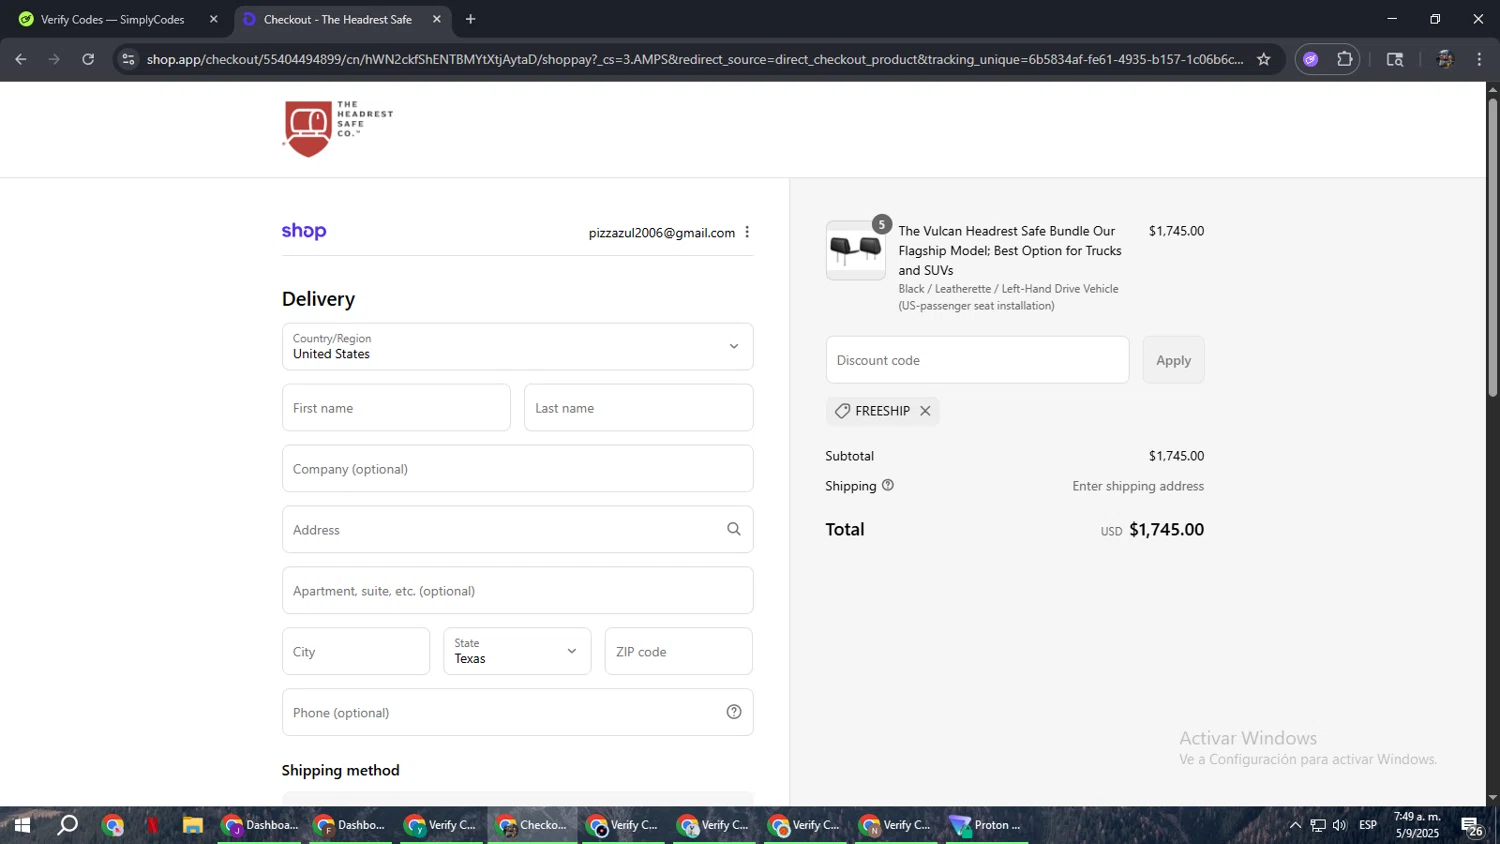Show shipping info question icon
The height and width of the screenshot is (844, 1500).
pos(888,485)
